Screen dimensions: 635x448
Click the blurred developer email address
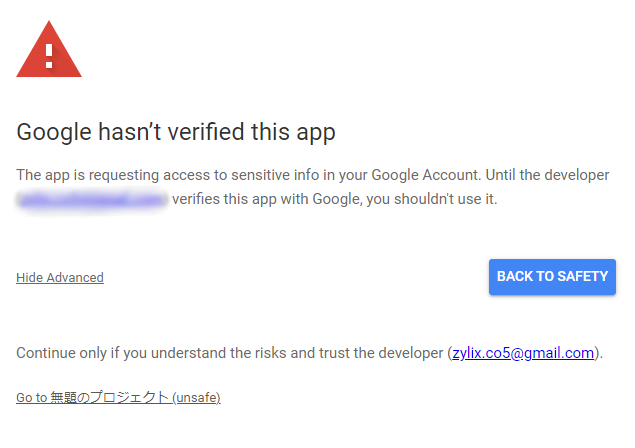[x=91, y=199]
